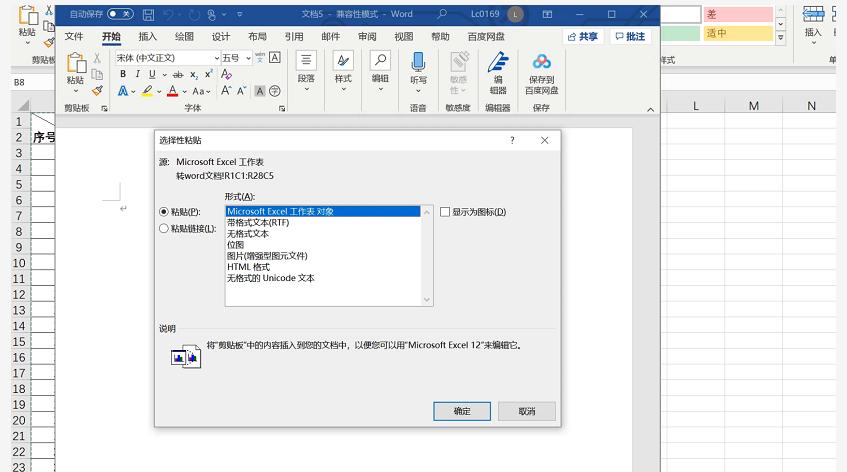Toggle the AutoSave (自动保存) switch
This screenshot has width=847, height=472.
coord(120,14)
